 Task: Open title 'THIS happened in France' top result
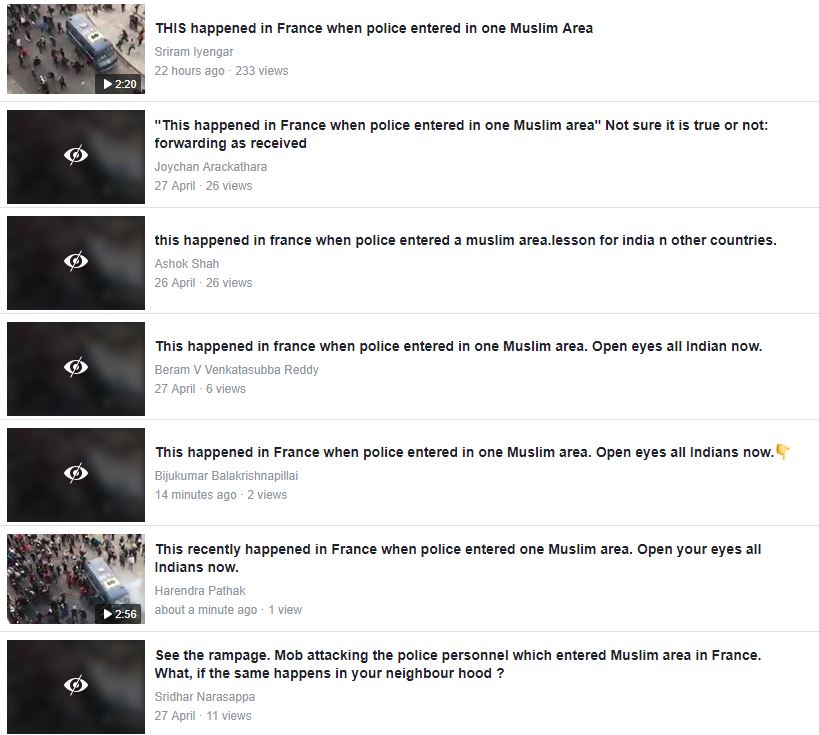pos(373,28)
